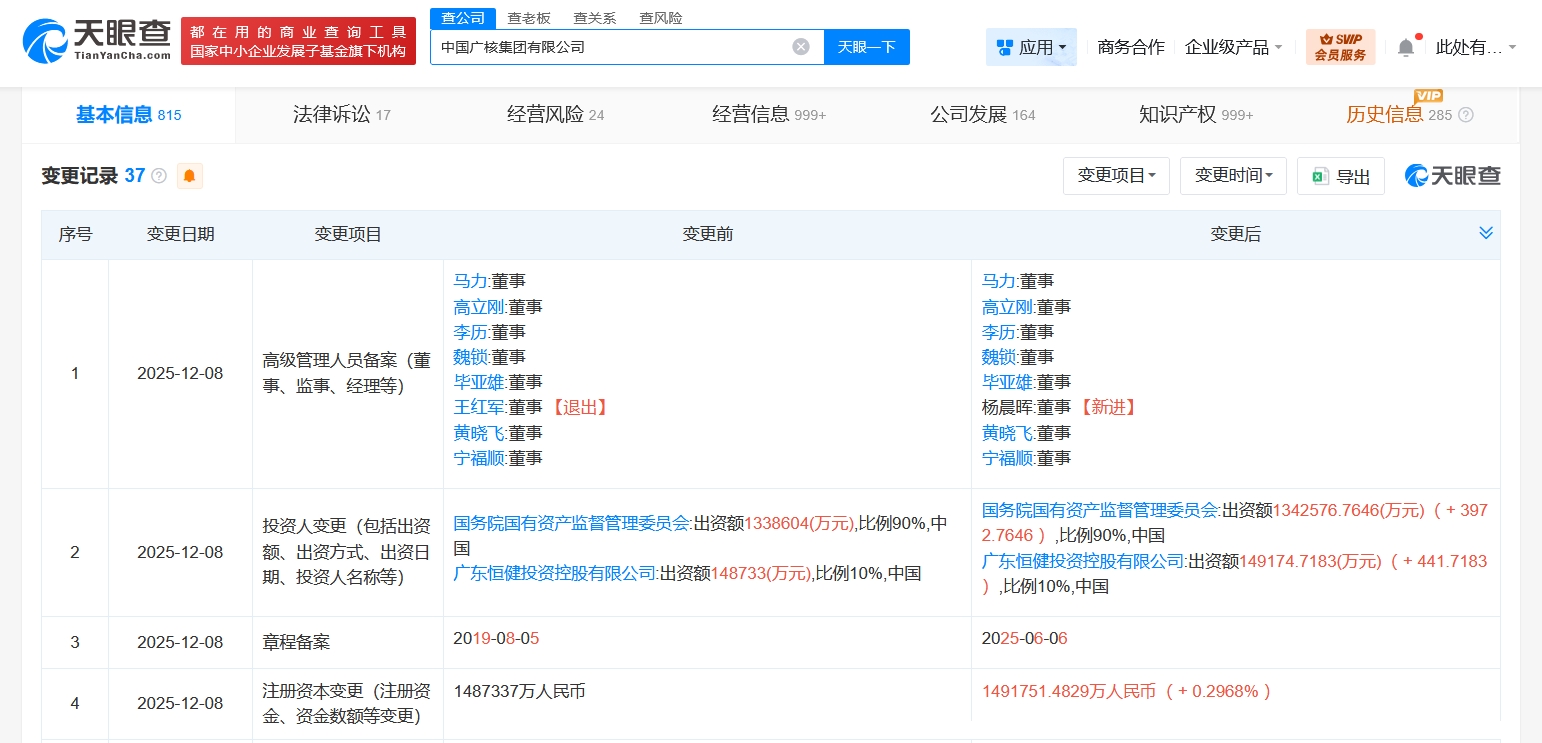
Task: Click the TianYanCha logo in header
Action: click(96, 41)
